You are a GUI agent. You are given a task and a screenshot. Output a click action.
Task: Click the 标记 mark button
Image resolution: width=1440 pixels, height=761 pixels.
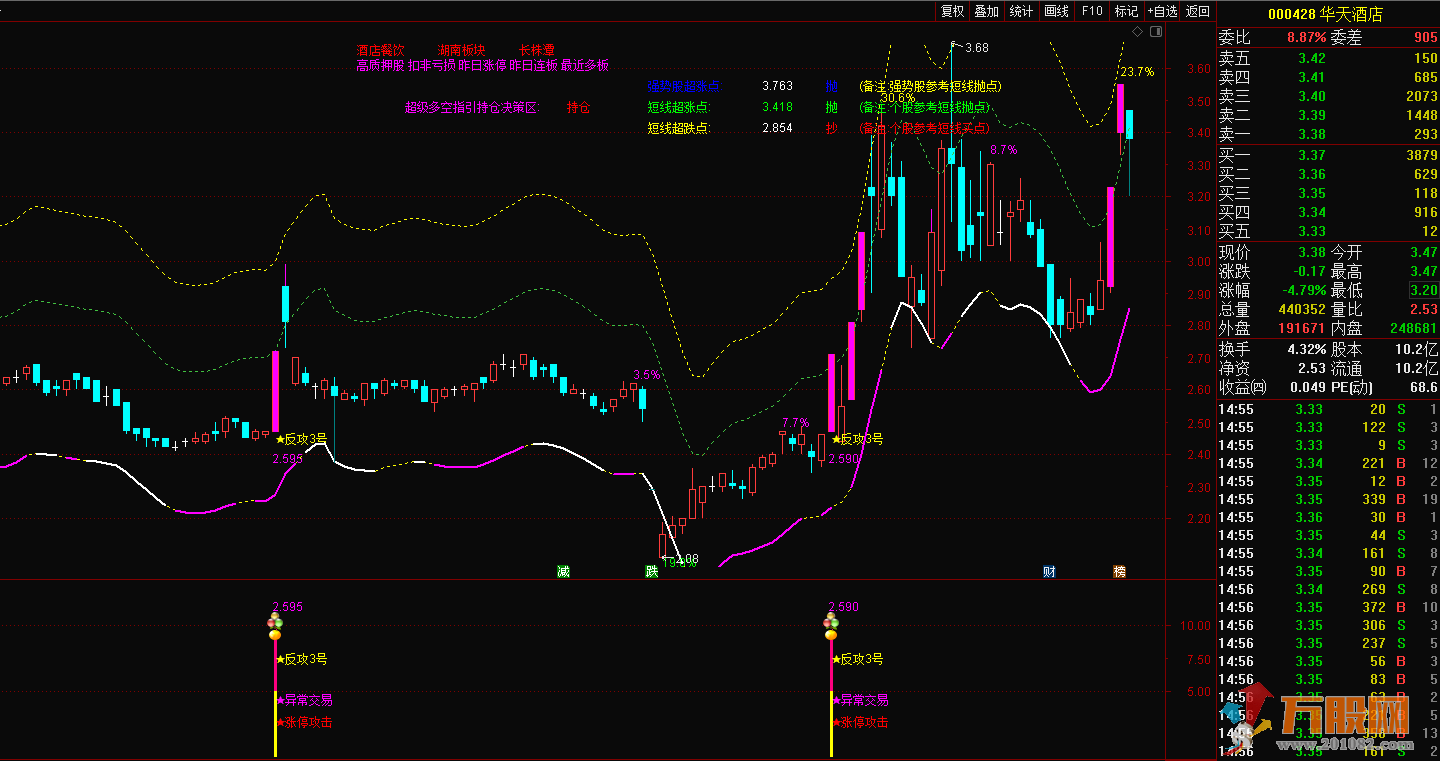(1126, 11)
